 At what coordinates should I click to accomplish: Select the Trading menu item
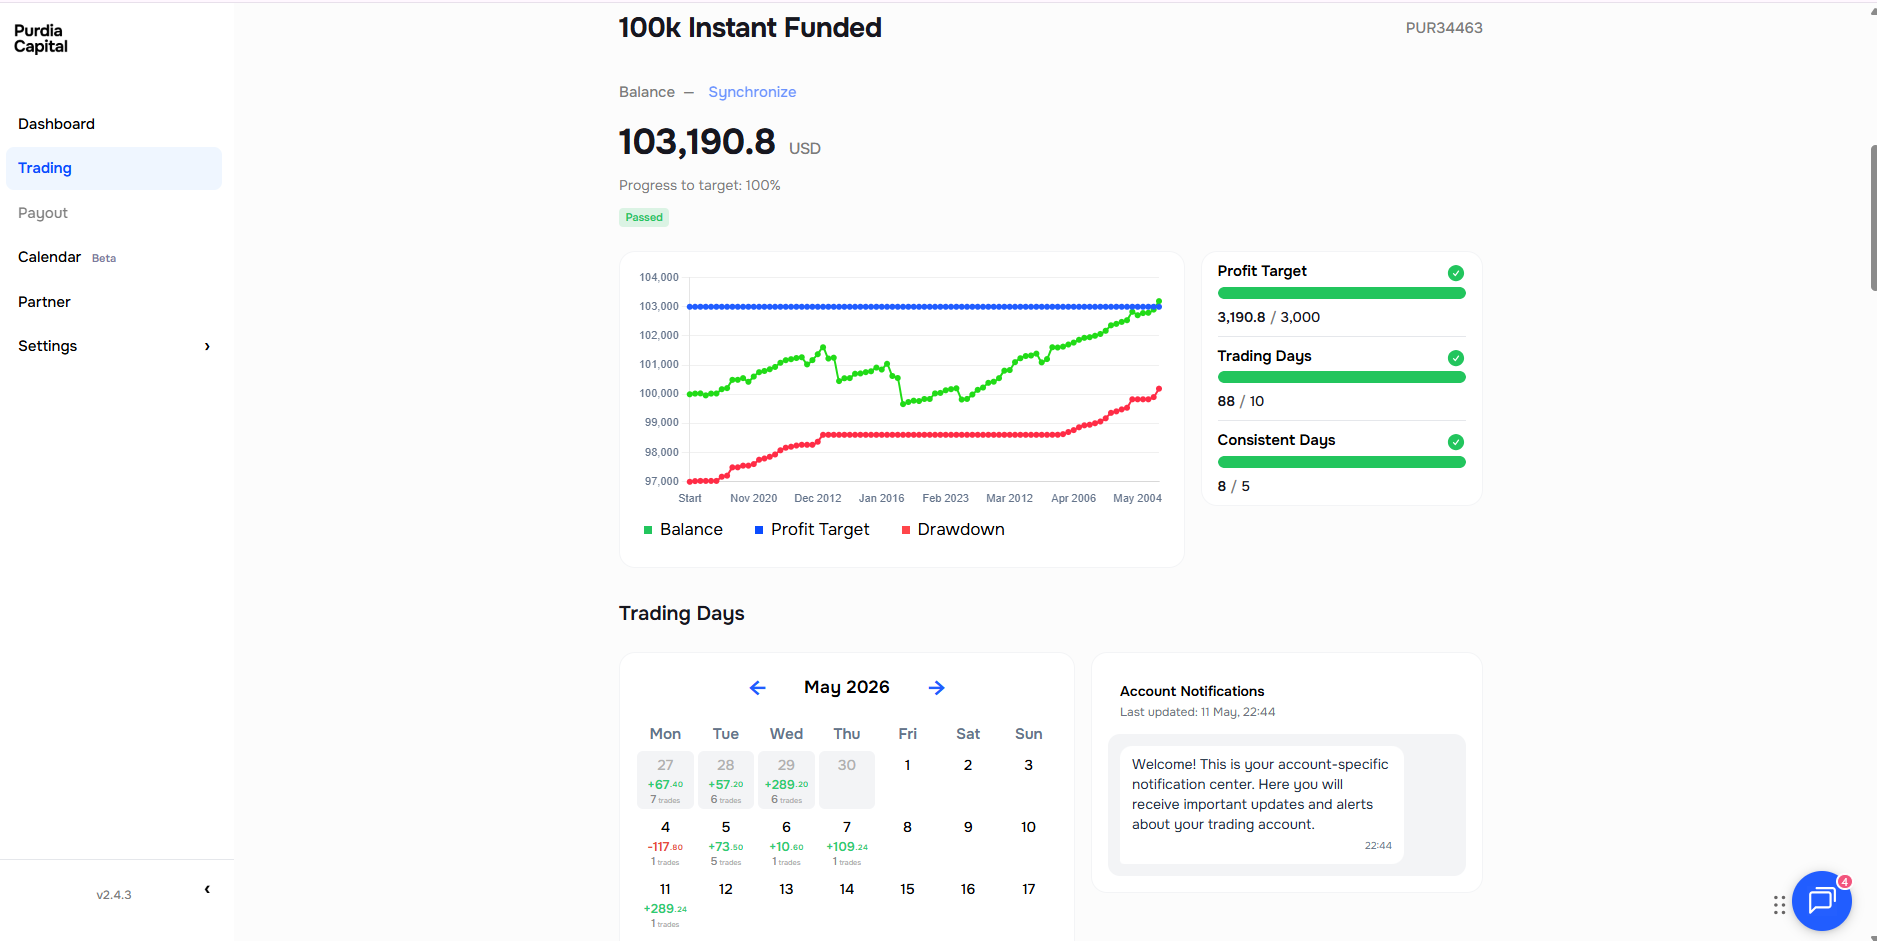point(114,169)
